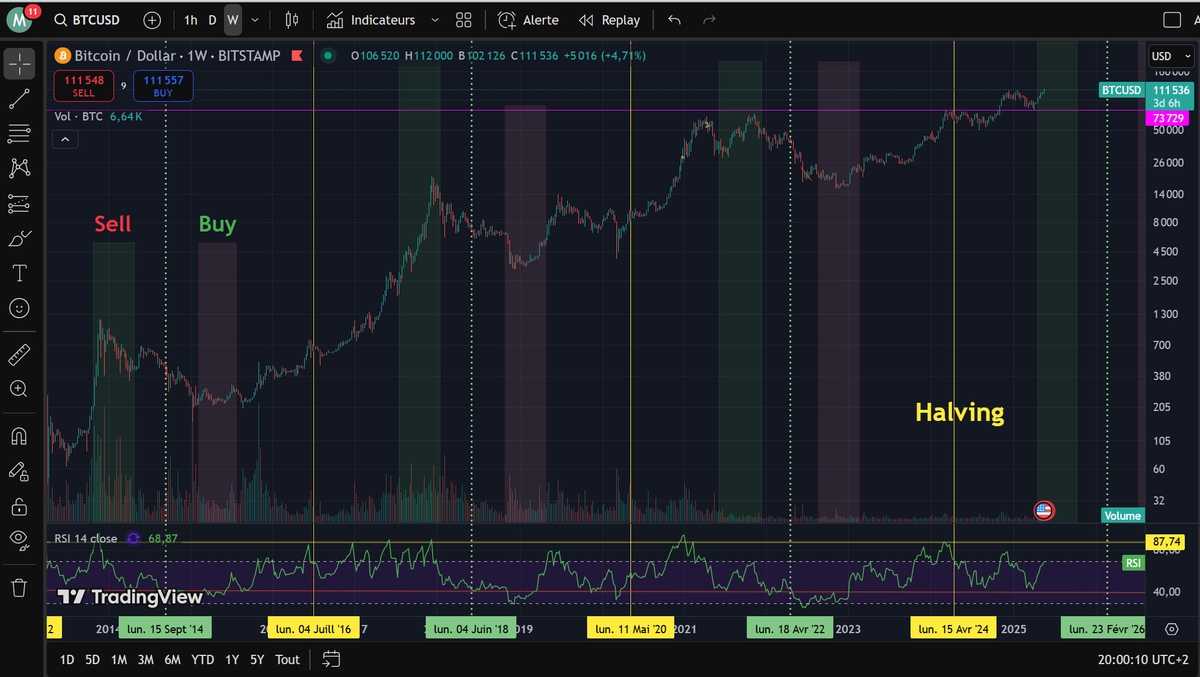Set range to 6M
1200x677 pixels.
[172, 659]
